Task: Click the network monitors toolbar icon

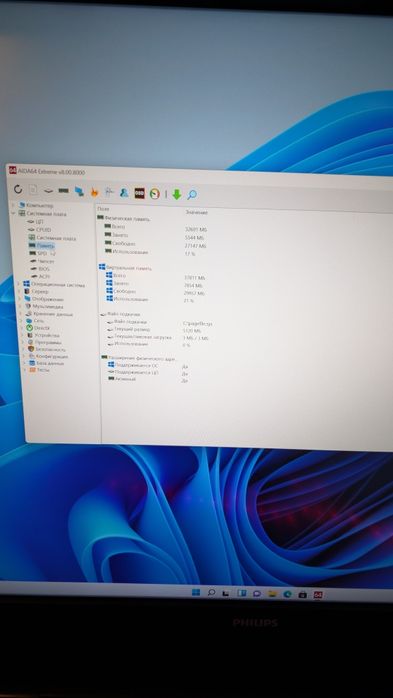Action: click(x=79, y=191)
